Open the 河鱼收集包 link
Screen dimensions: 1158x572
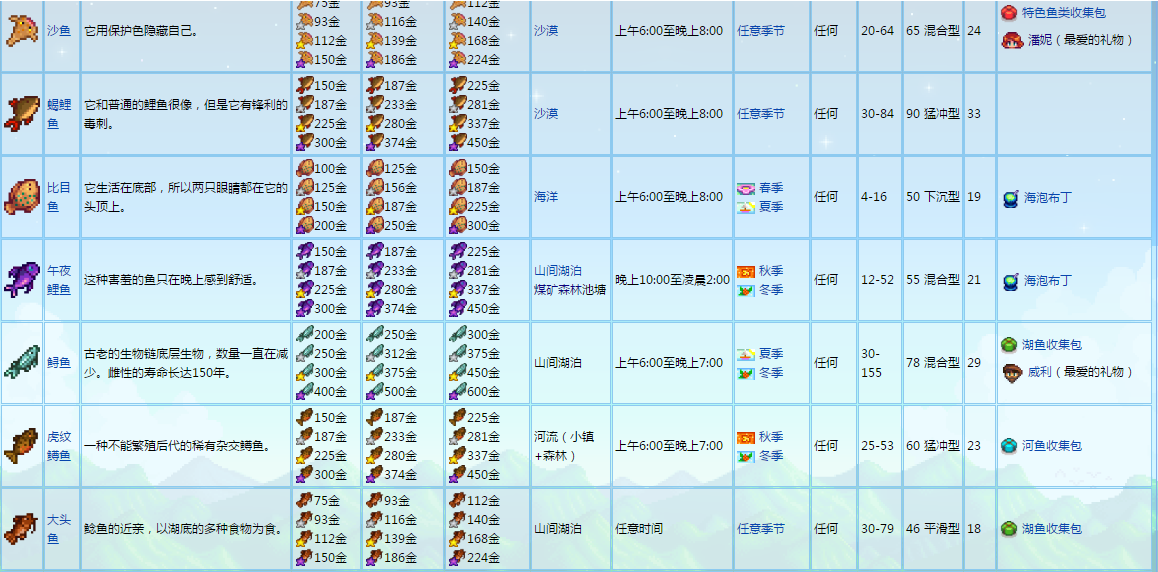click(x=1052, y=446)
